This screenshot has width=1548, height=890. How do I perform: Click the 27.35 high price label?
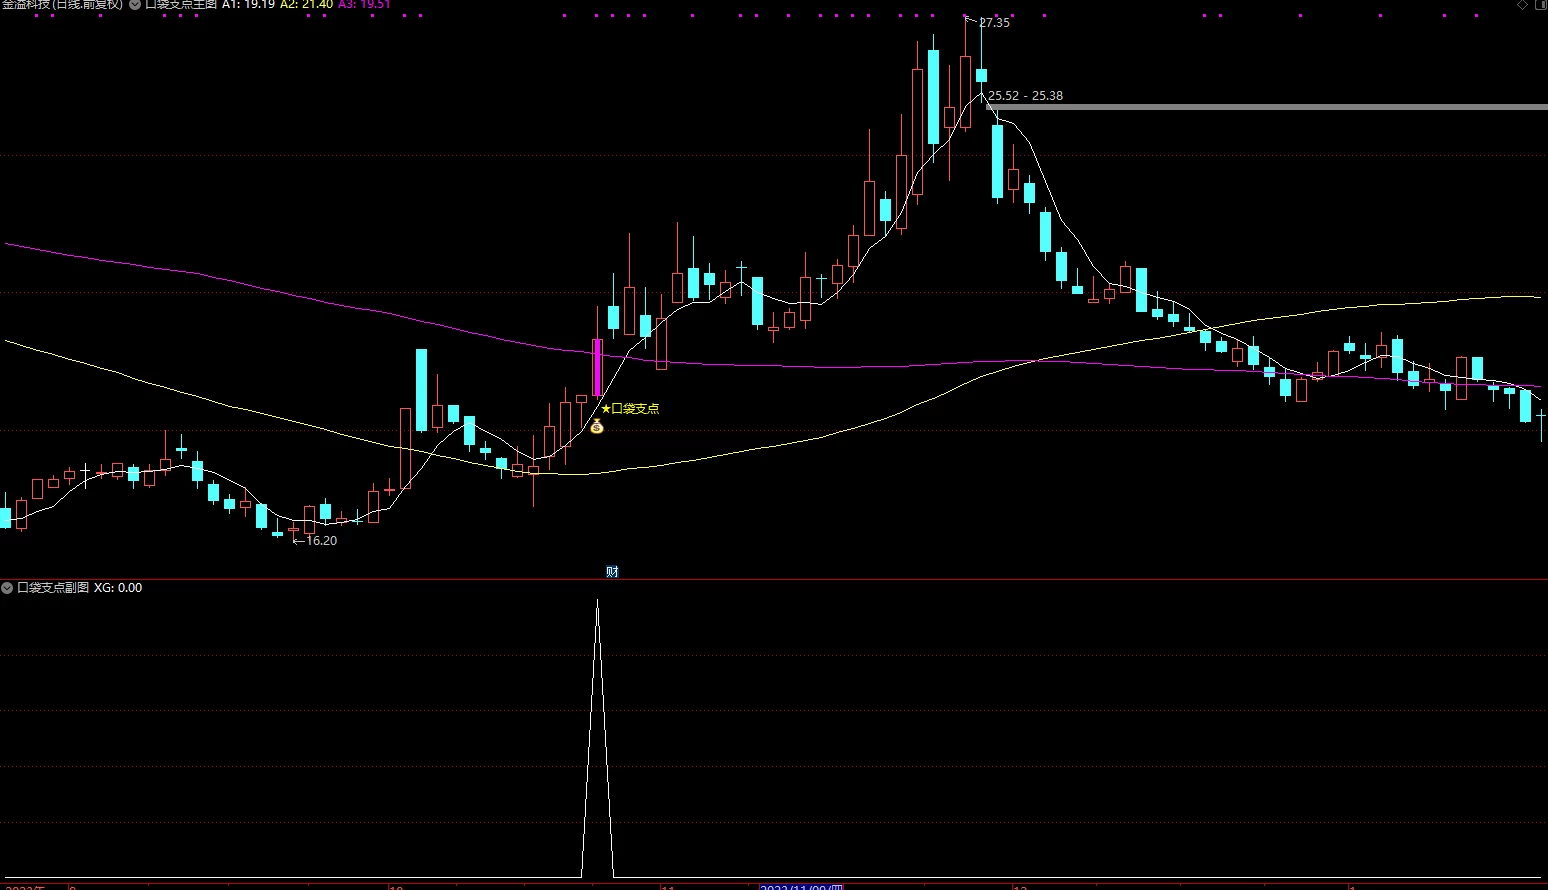(994, 23)
